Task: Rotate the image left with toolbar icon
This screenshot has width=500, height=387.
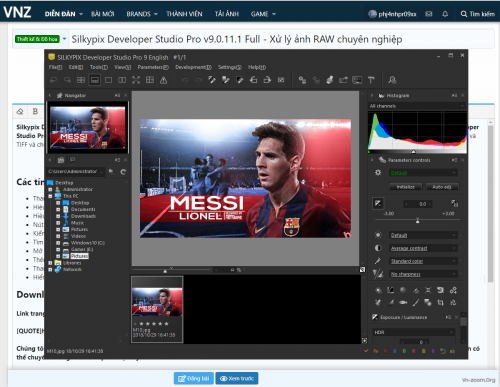Action: (x=253, y=80)
